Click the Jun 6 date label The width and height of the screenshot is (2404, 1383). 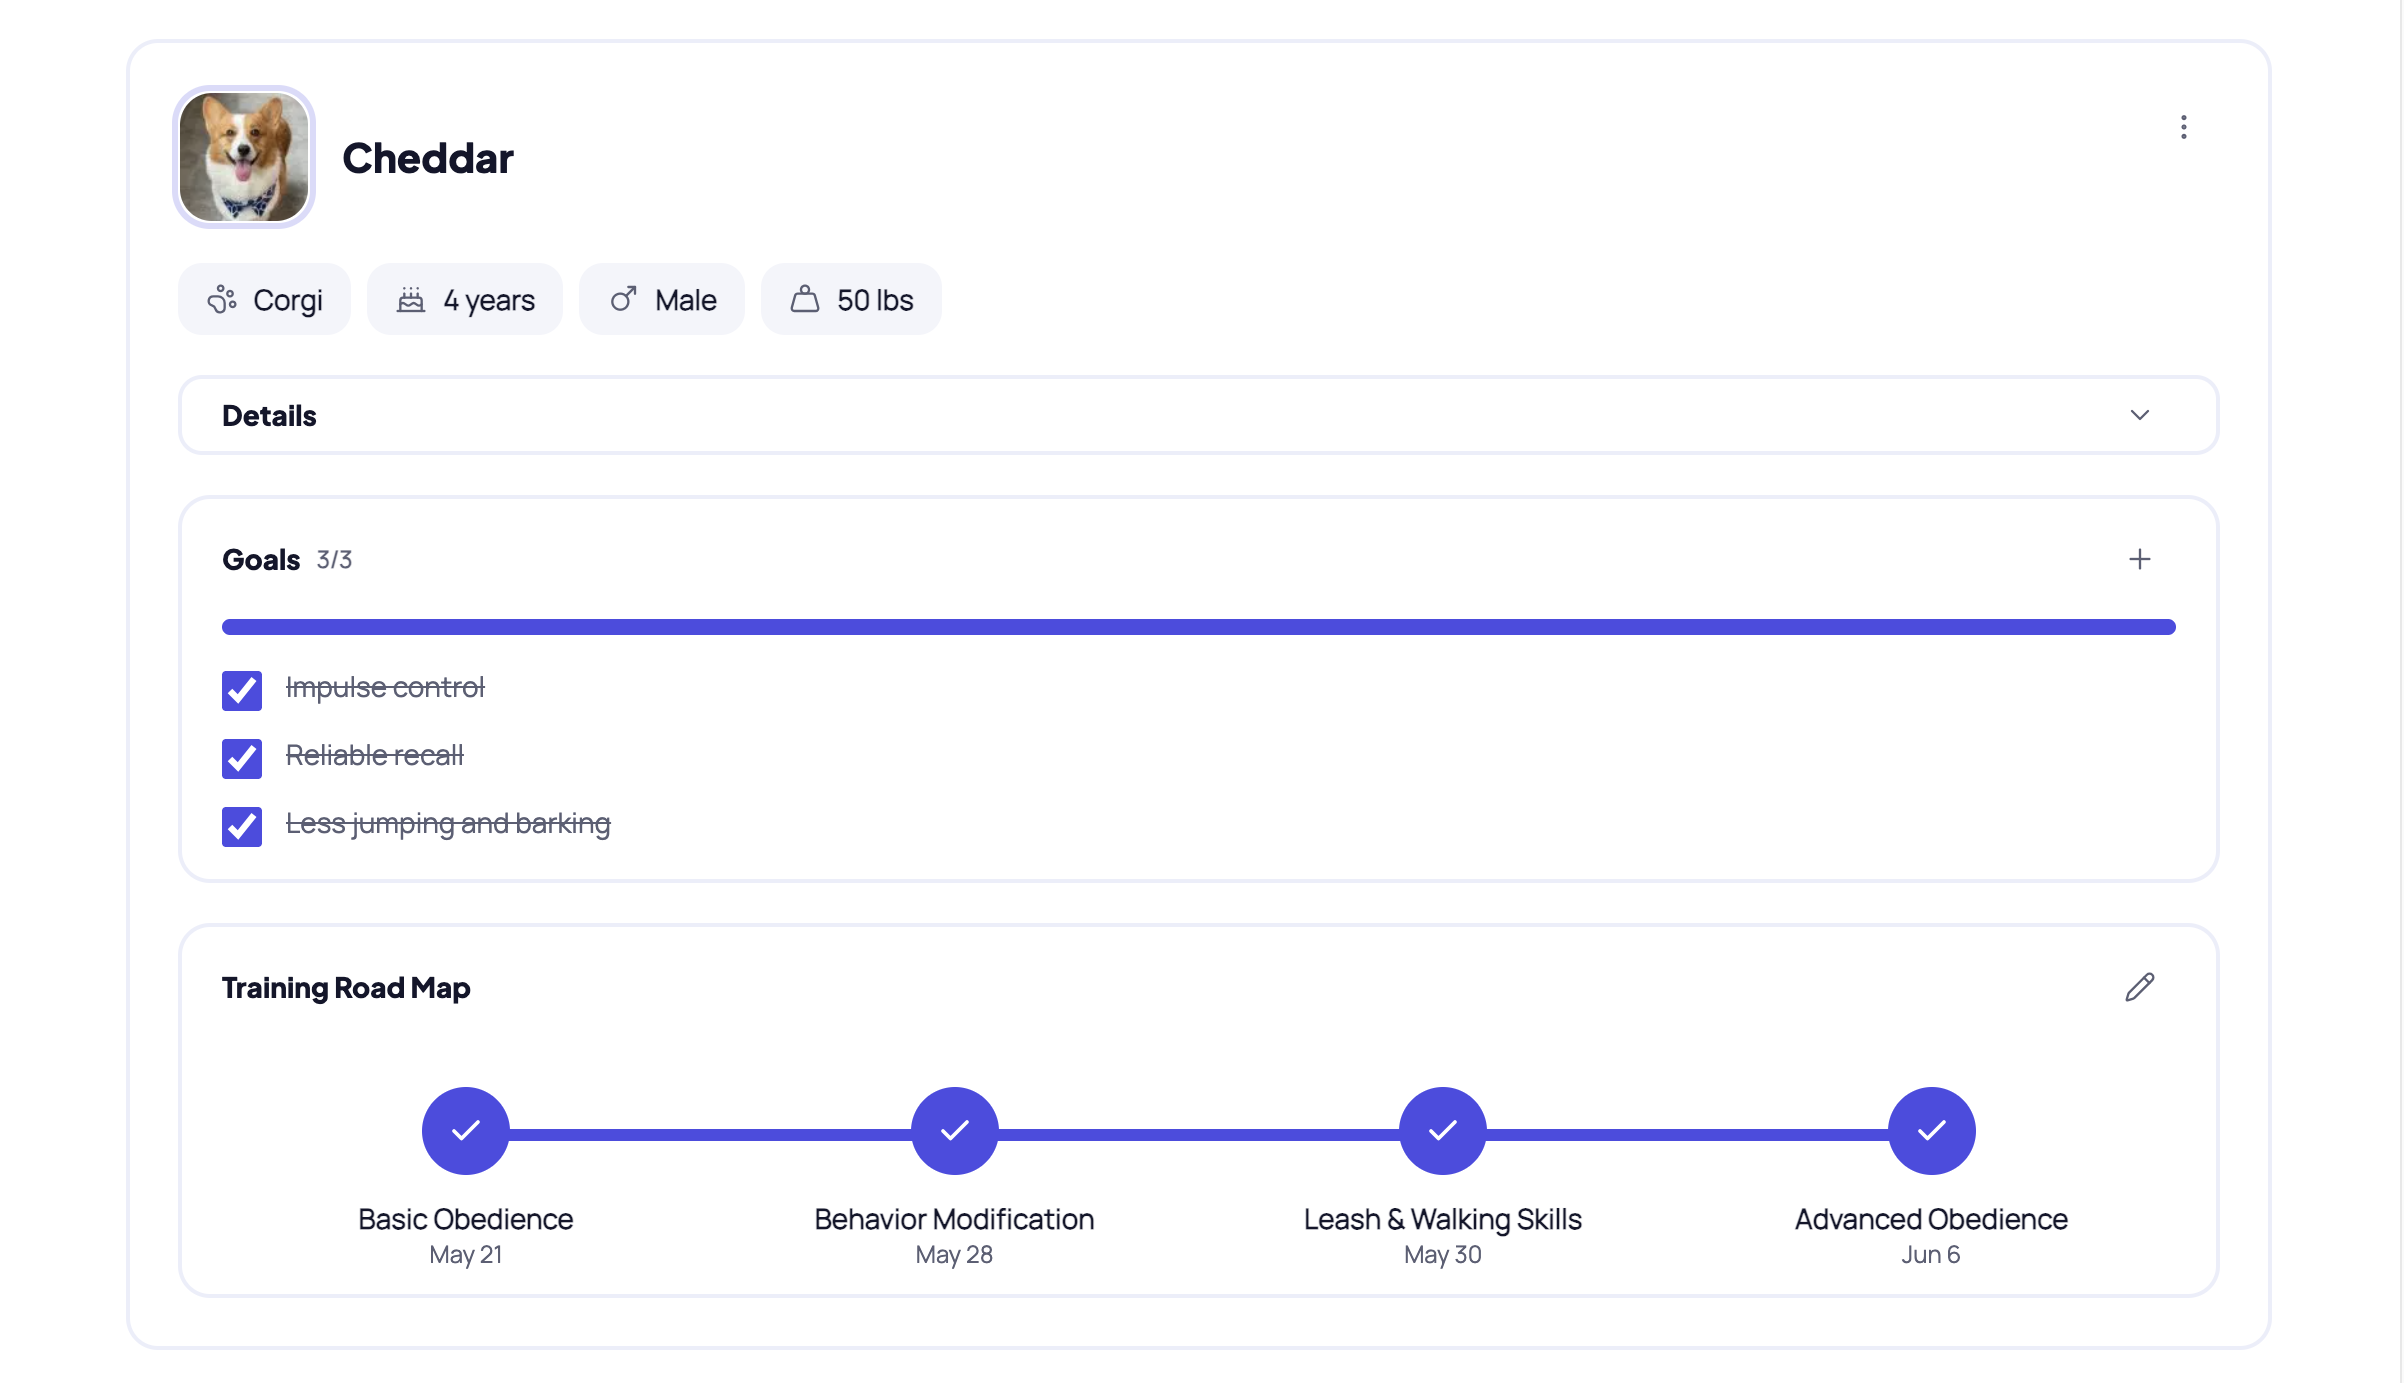coord(1931,1255)
